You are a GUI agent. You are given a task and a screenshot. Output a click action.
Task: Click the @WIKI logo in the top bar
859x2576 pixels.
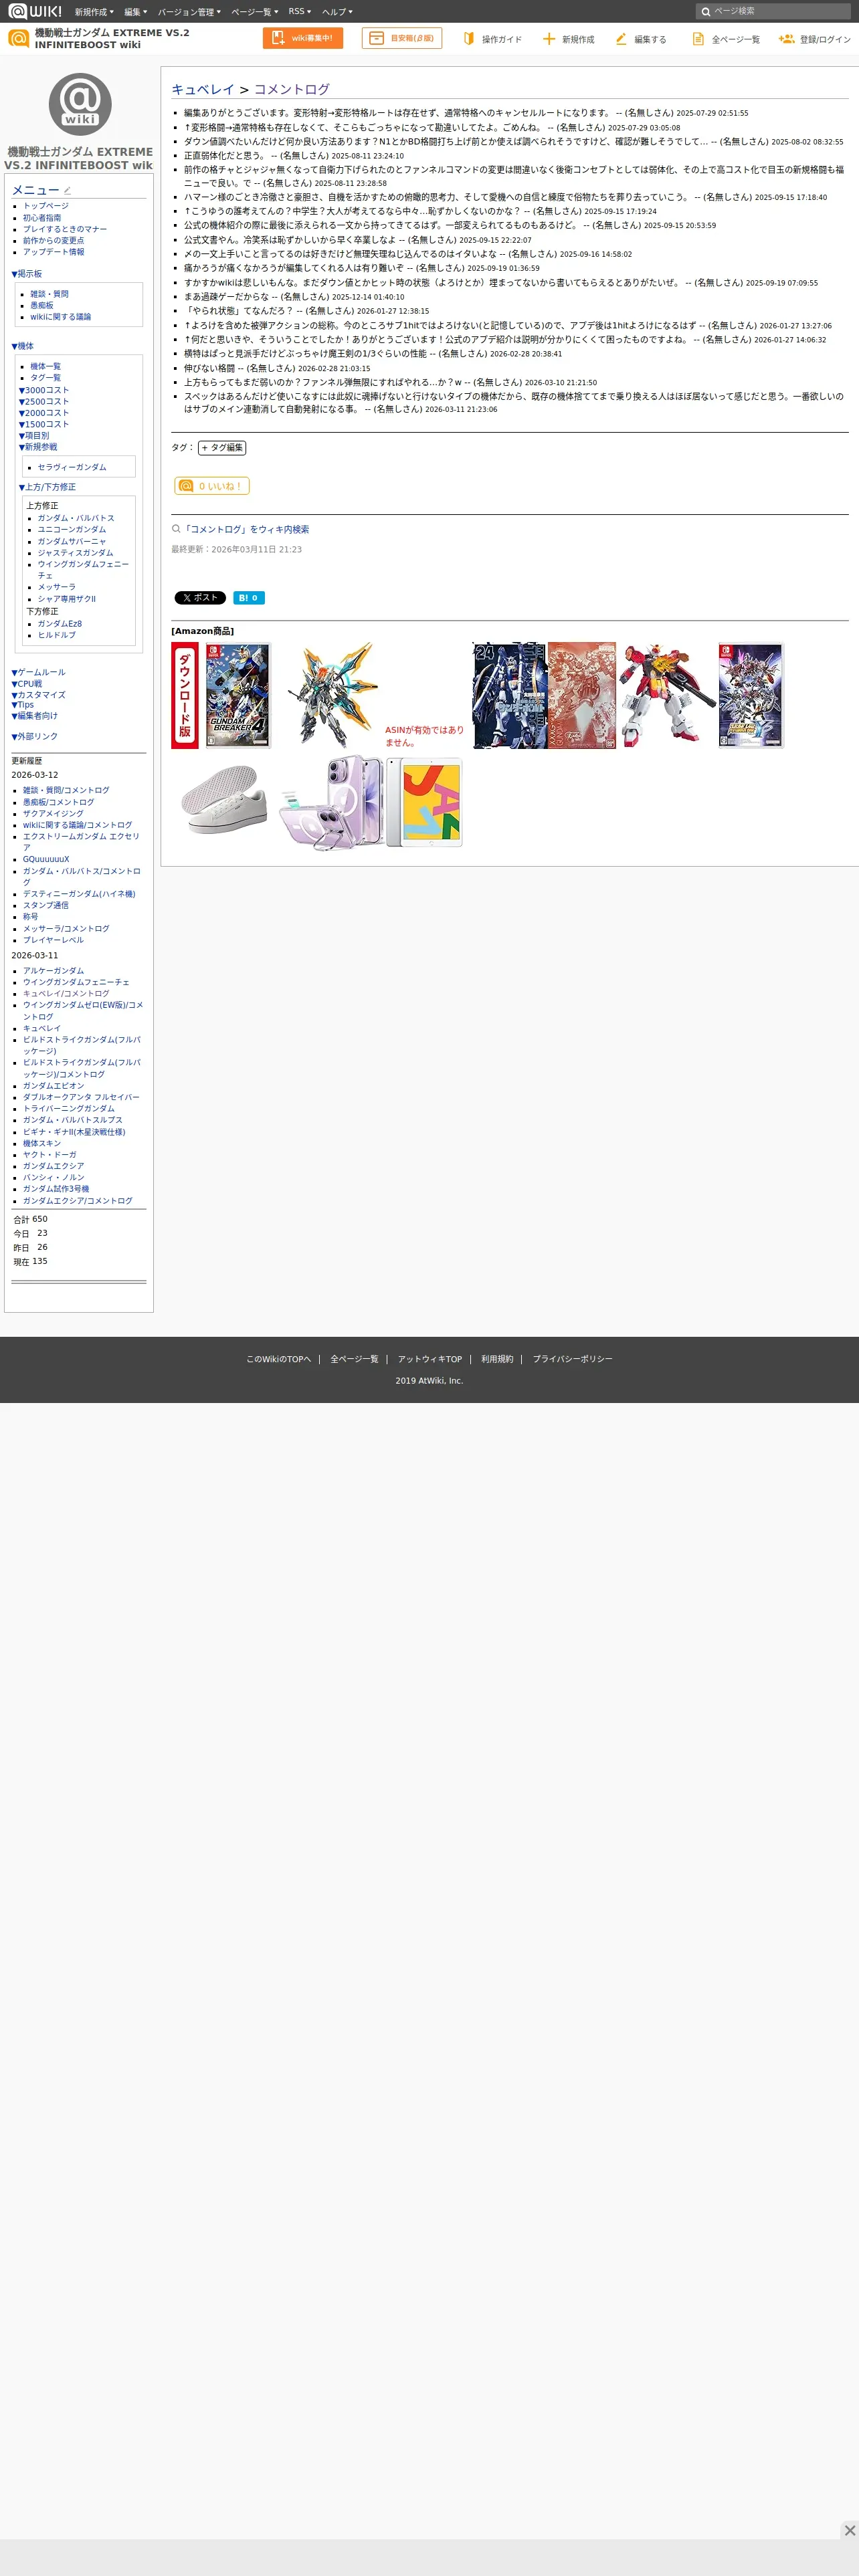(35, 11)
